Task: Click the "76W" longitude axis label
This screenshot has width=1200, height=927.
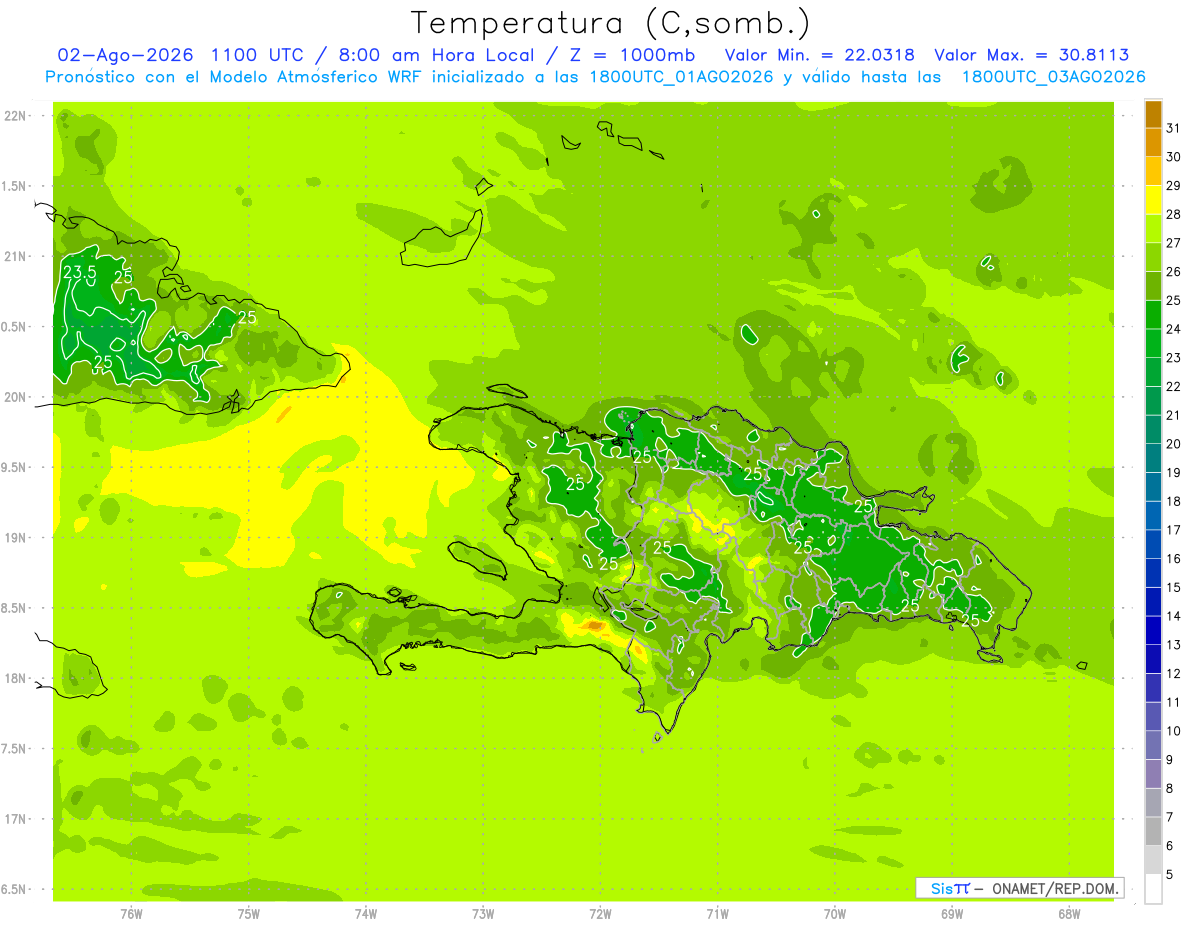Action: [131, 913]
